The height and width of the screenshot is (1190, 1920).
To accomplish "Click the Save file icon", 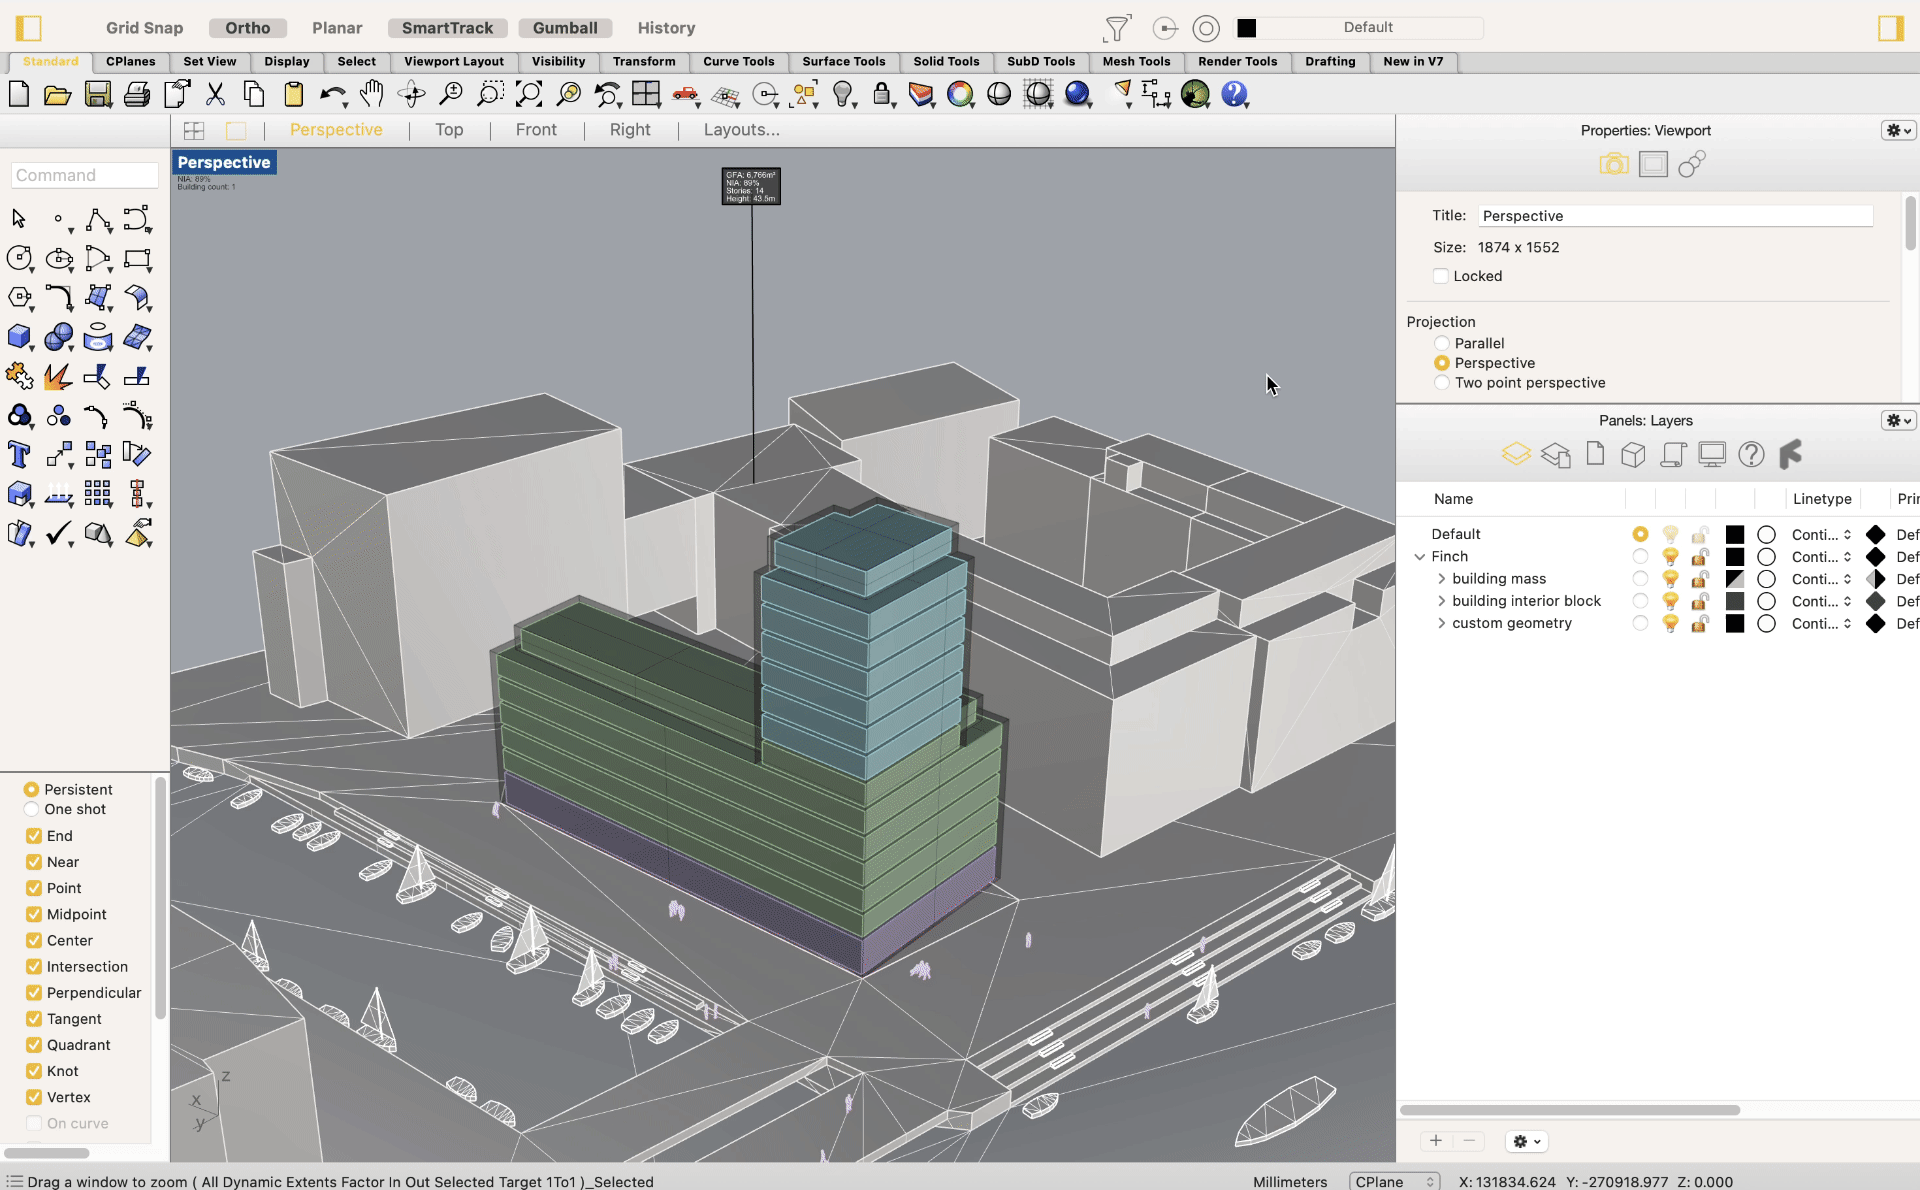I will (x=98, y=95).
